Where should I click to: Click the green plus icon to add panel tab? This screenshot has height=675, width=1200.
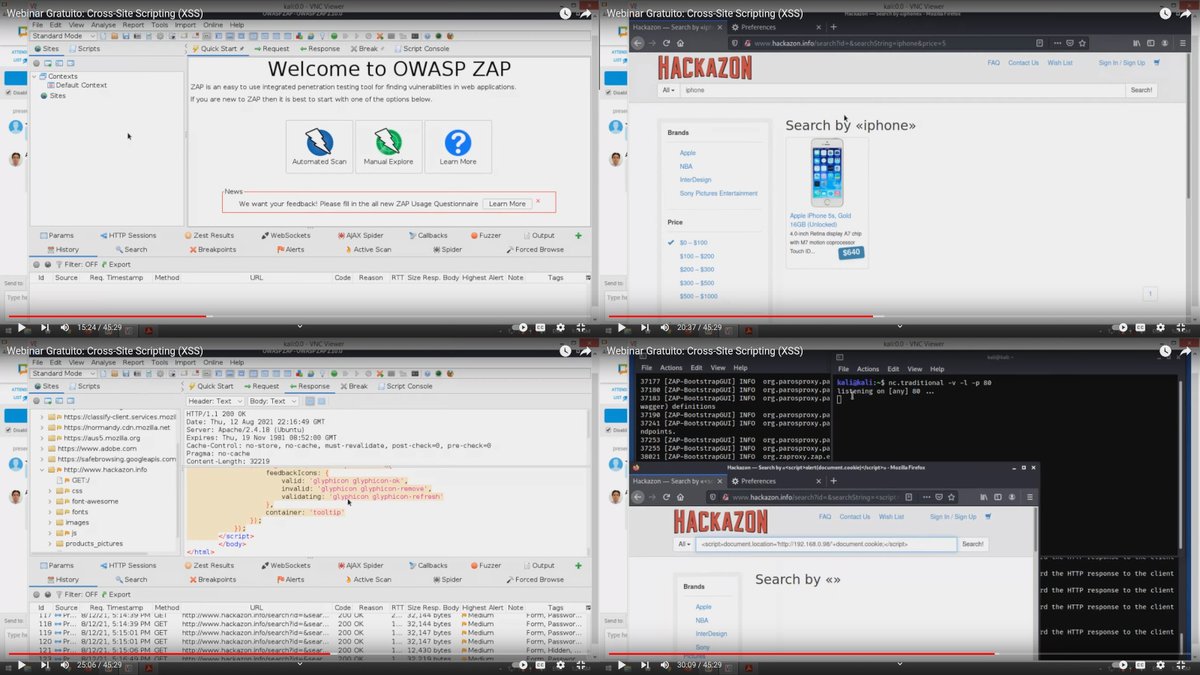[578, 235]
